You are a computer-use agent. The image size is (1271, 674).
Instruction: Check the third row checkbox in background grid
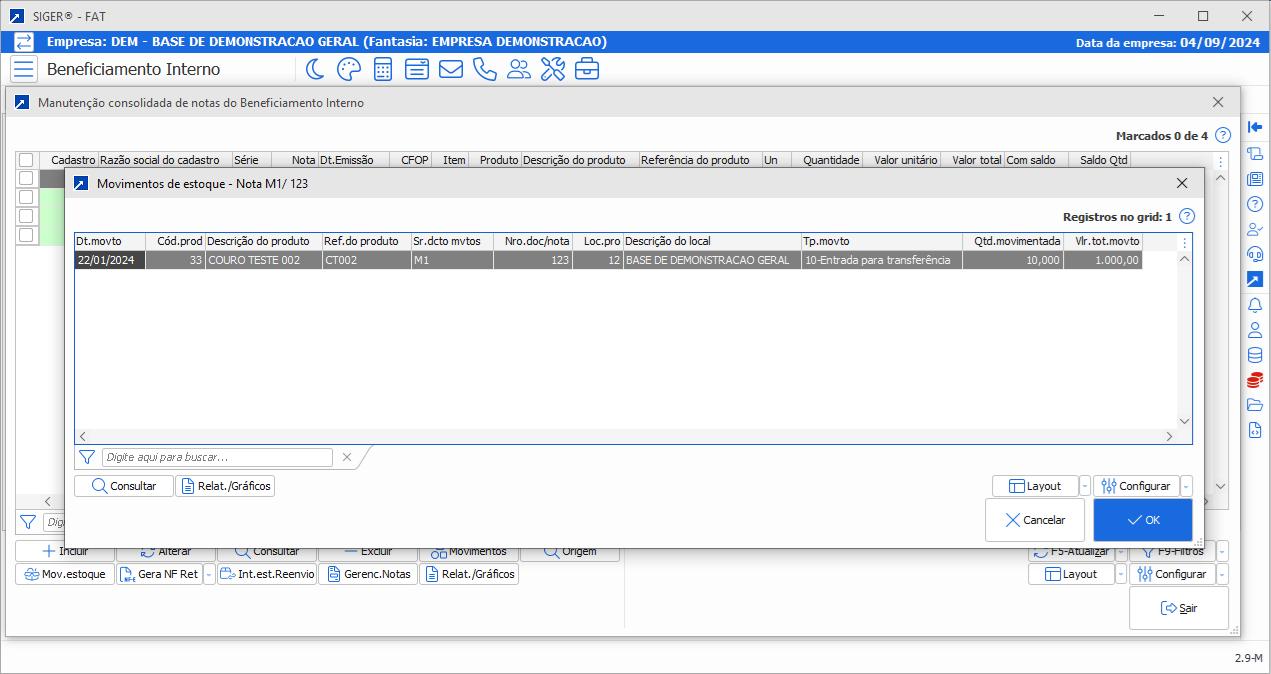(x=26, y=216)
